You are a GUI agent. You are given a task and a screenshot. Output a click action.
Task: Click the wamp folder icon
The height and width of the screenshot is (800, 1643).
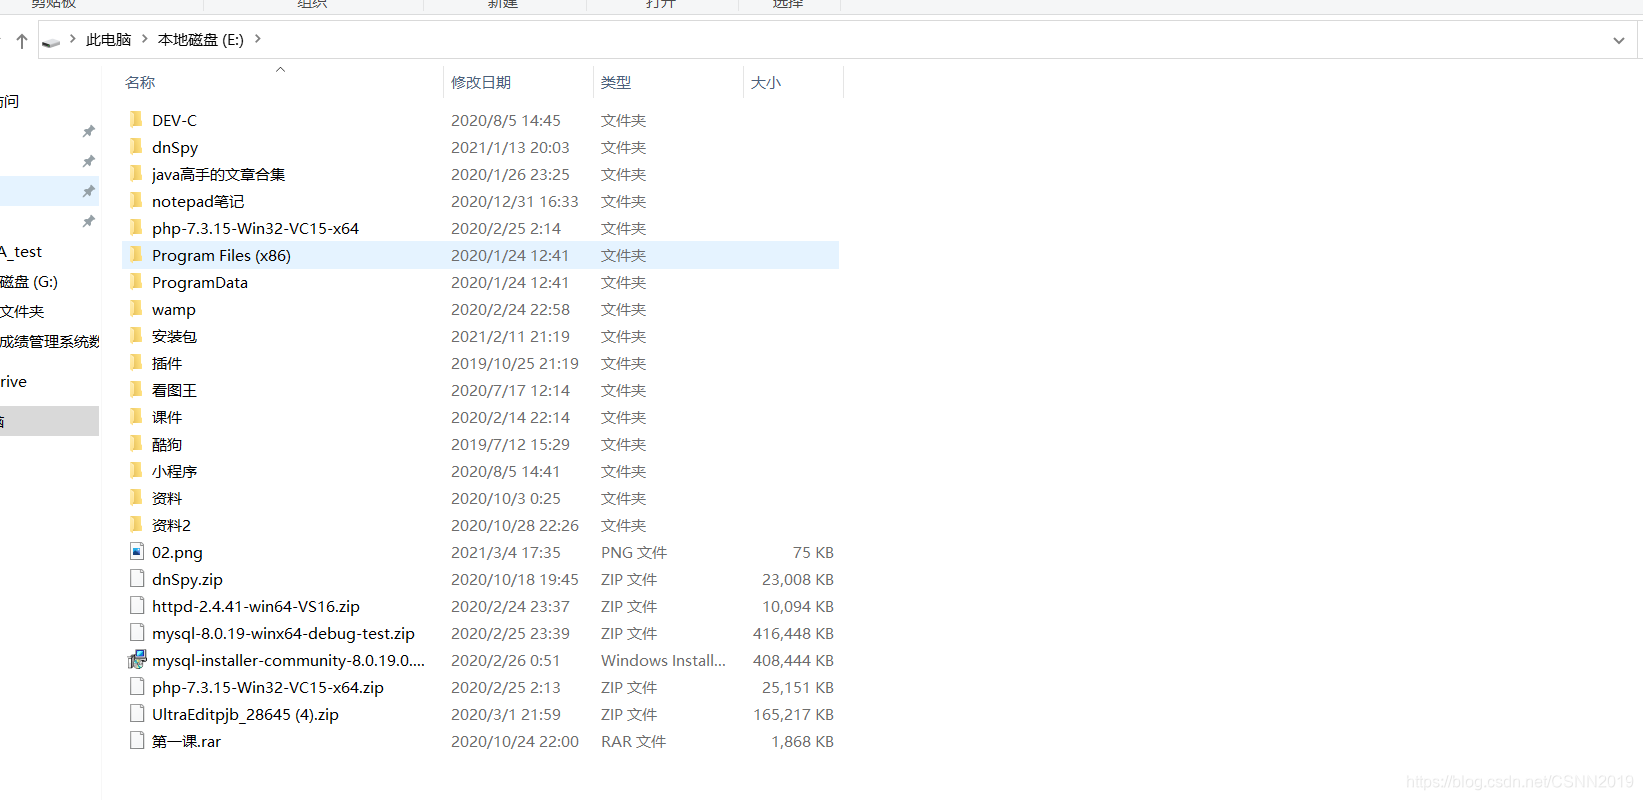(137, 309)
